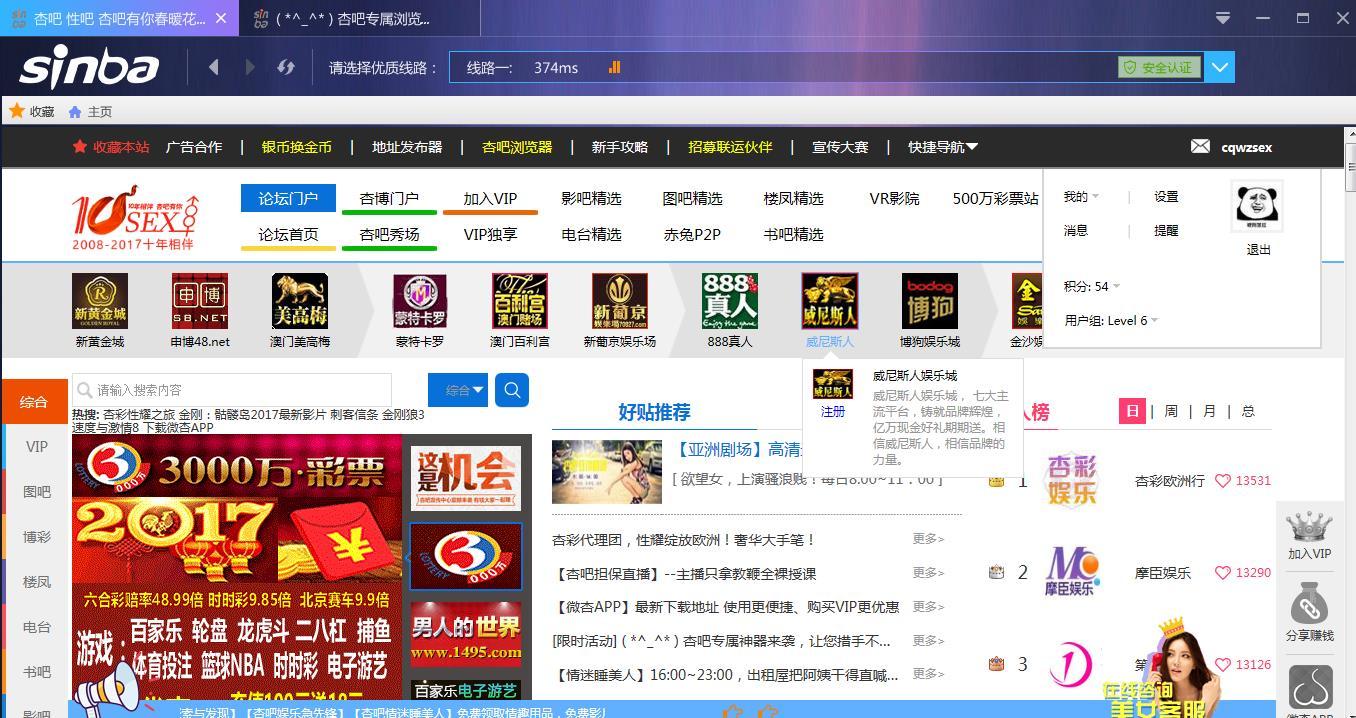This screenshot has width=1356, height=718.
Task: Click the 澳门百利宫 logo icon
Action: point(520,301)
